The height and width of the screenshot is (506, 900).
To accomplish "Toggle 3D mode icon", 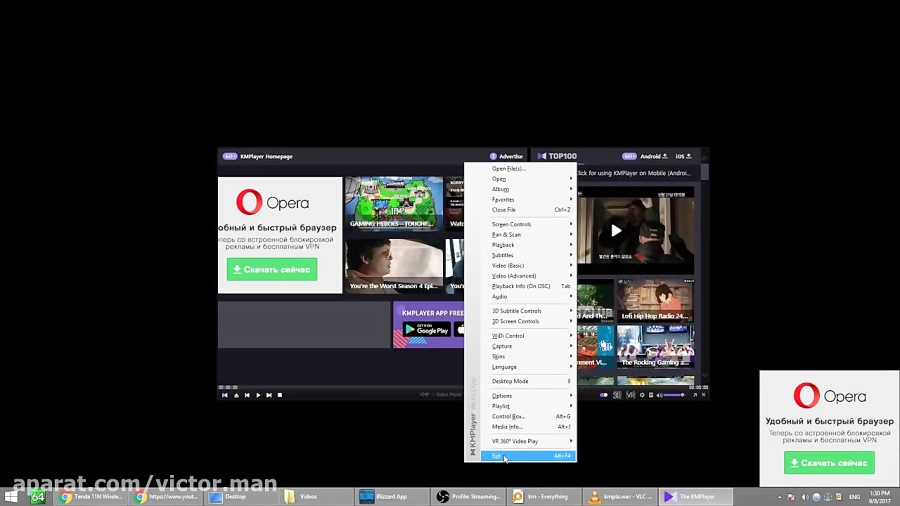I will pos(617,395).
